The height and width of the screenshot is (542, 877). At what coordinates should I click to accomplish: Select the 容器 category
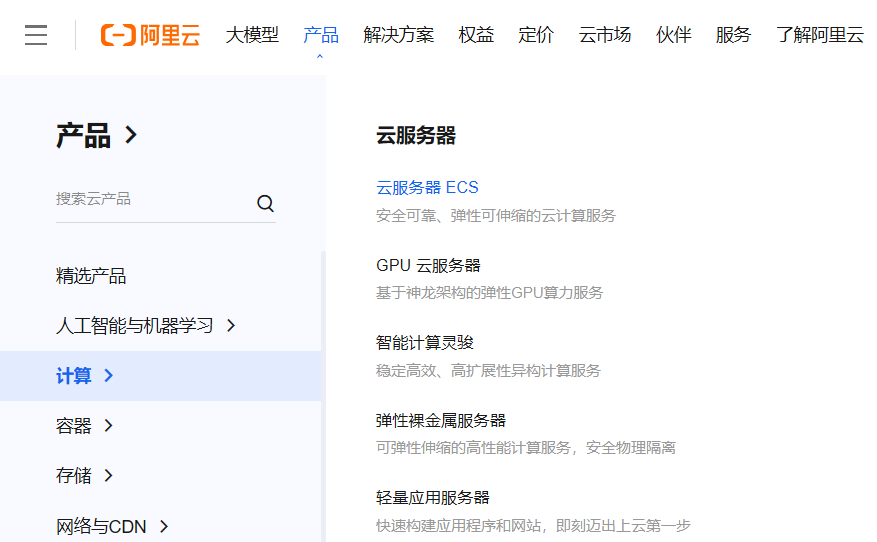pos(74,426)
